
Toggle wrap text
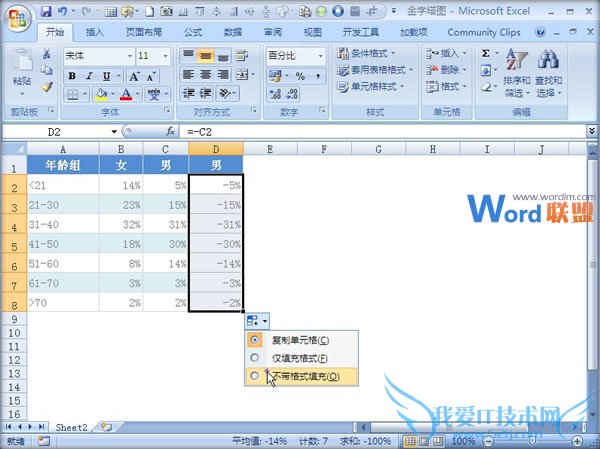click(242, 56)
